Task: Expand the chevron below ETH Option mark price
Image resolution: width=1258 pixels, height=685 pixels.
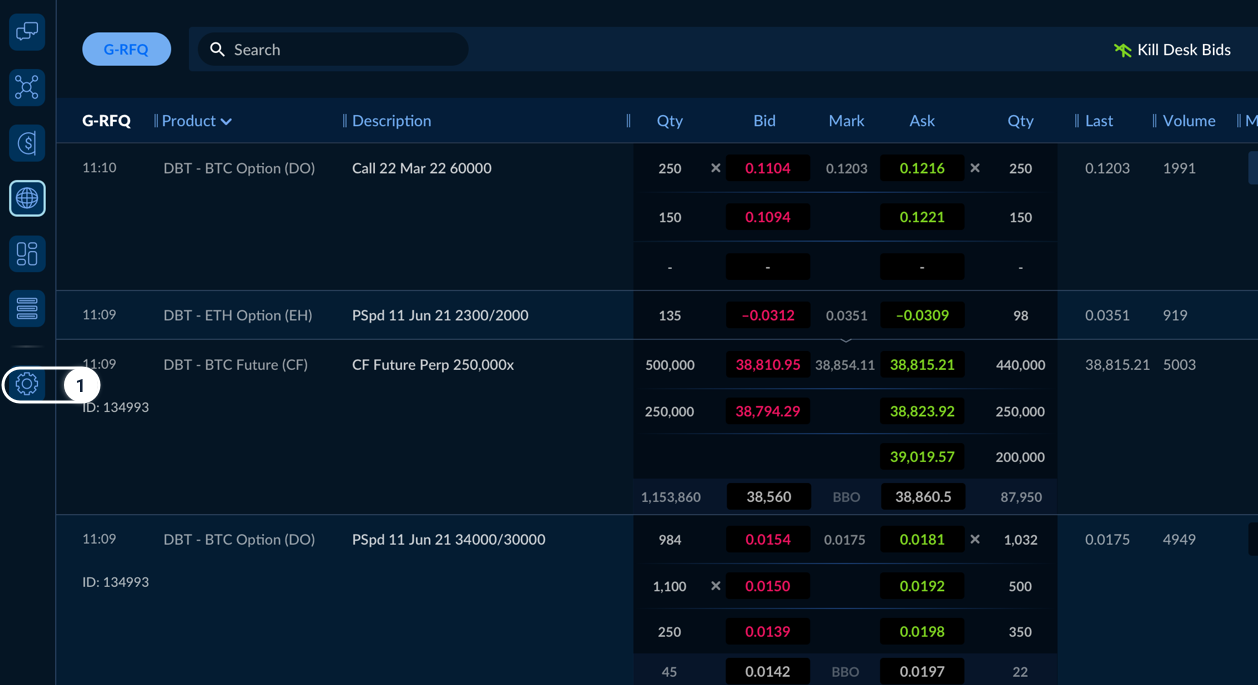Action: coord(846,340)
